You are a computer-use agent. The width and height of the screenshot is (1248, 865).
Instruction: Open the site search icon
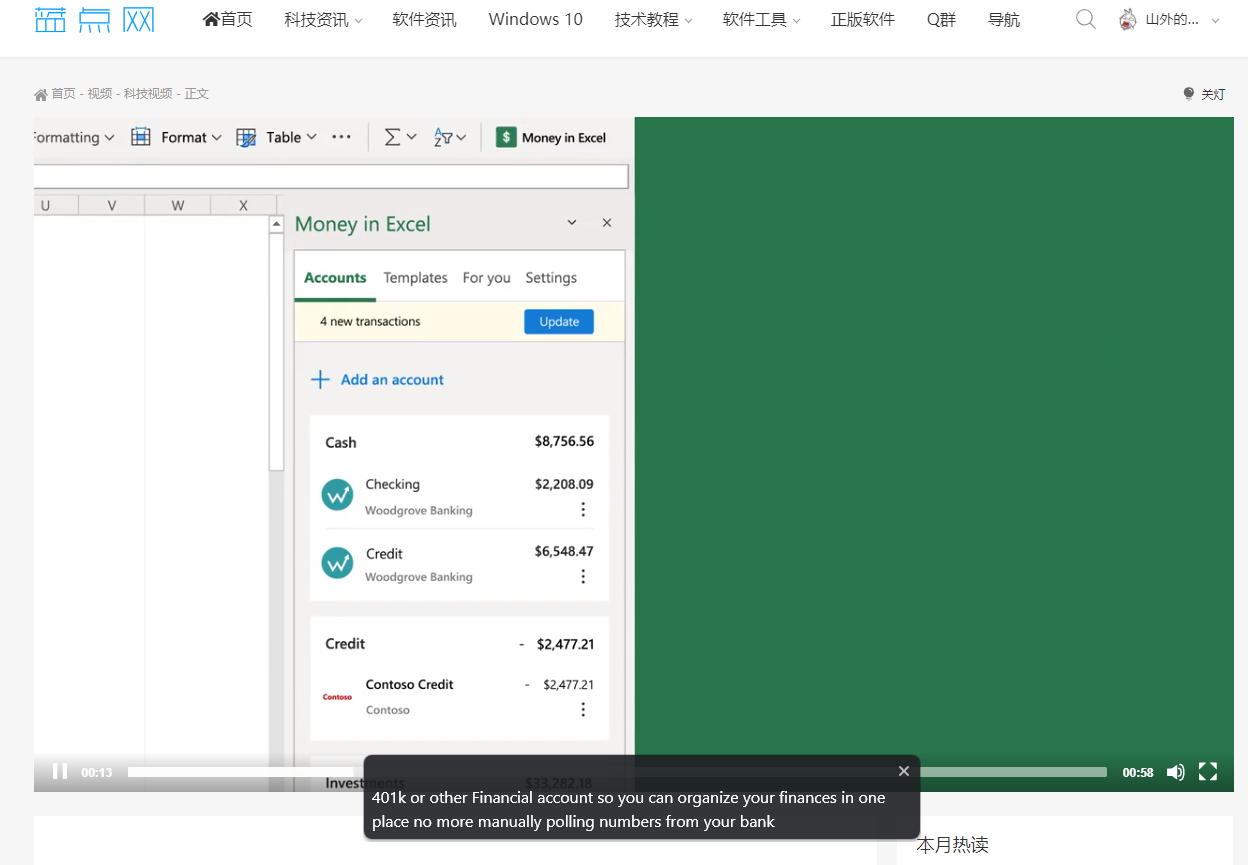[x=1085, y=20]
